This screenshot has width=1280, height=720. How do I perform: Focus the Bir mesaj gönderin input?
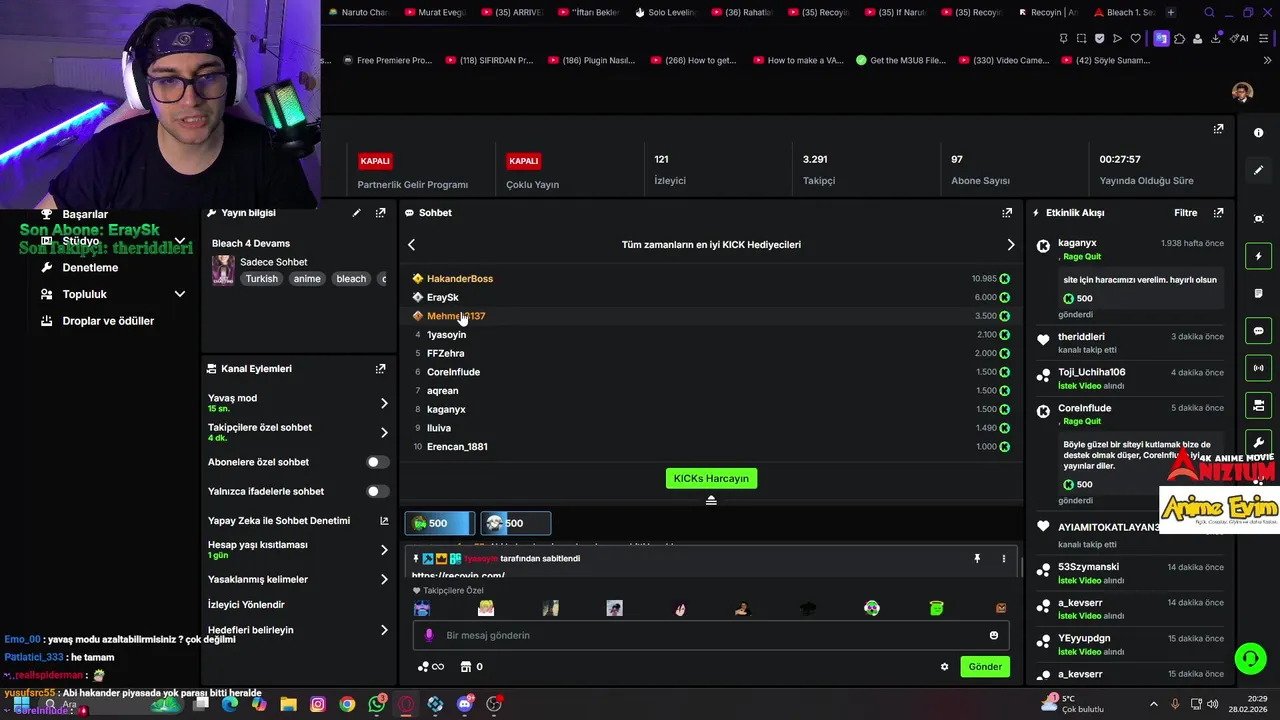711,635
